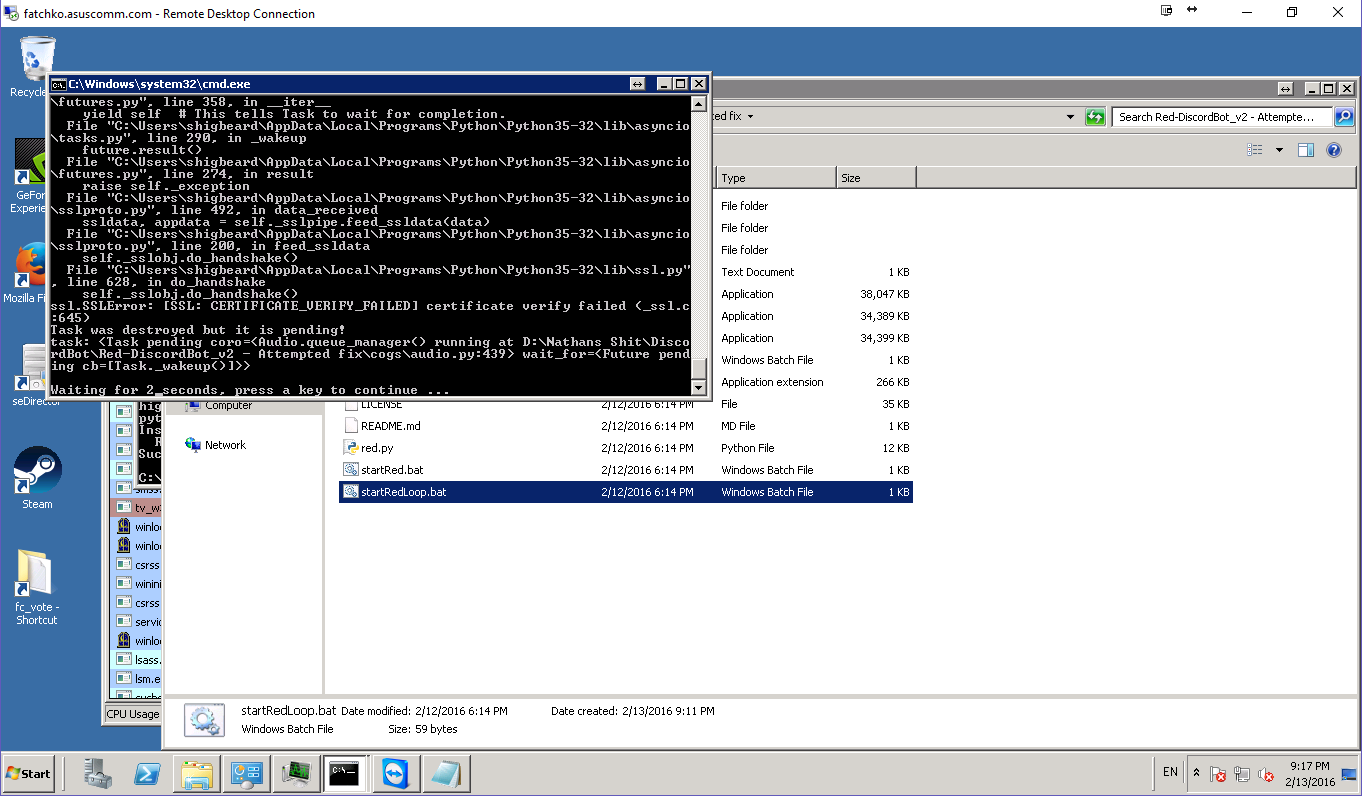Select startRedLoop.bat file

[x=626, y=492]
